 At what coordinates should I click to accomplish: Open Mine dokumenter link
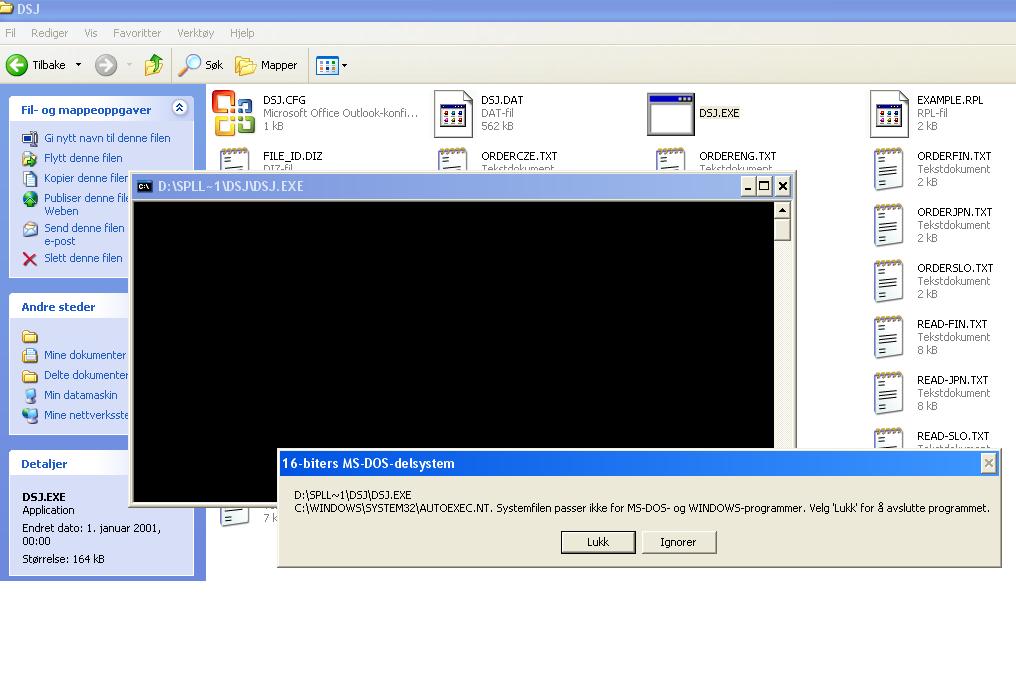85,355
